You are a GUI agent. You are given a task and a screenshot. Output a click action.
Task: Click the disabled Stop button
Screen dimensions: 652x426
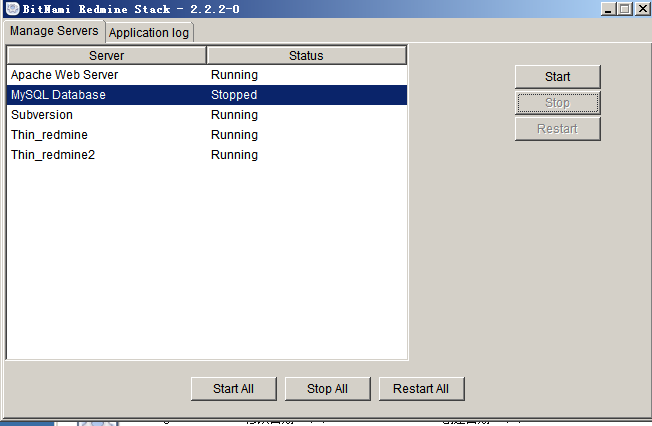(558, 103)
